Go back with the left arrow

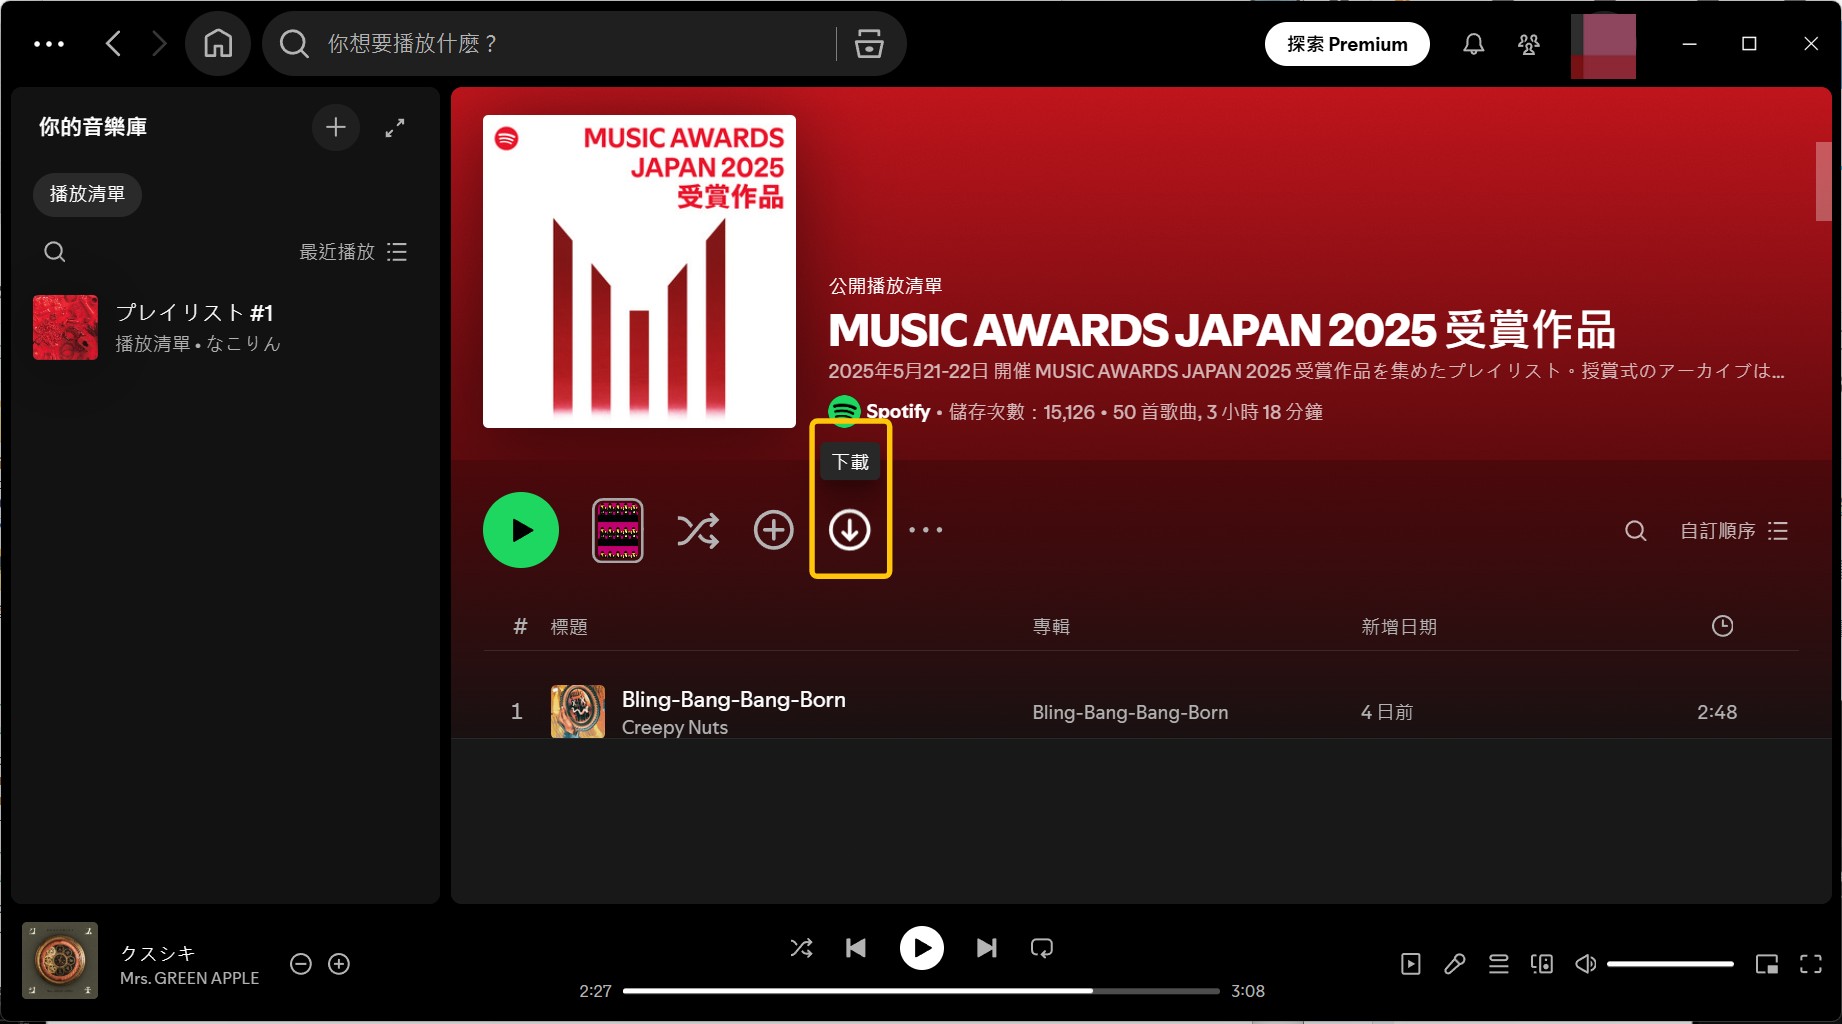click(x=113, y=44)
